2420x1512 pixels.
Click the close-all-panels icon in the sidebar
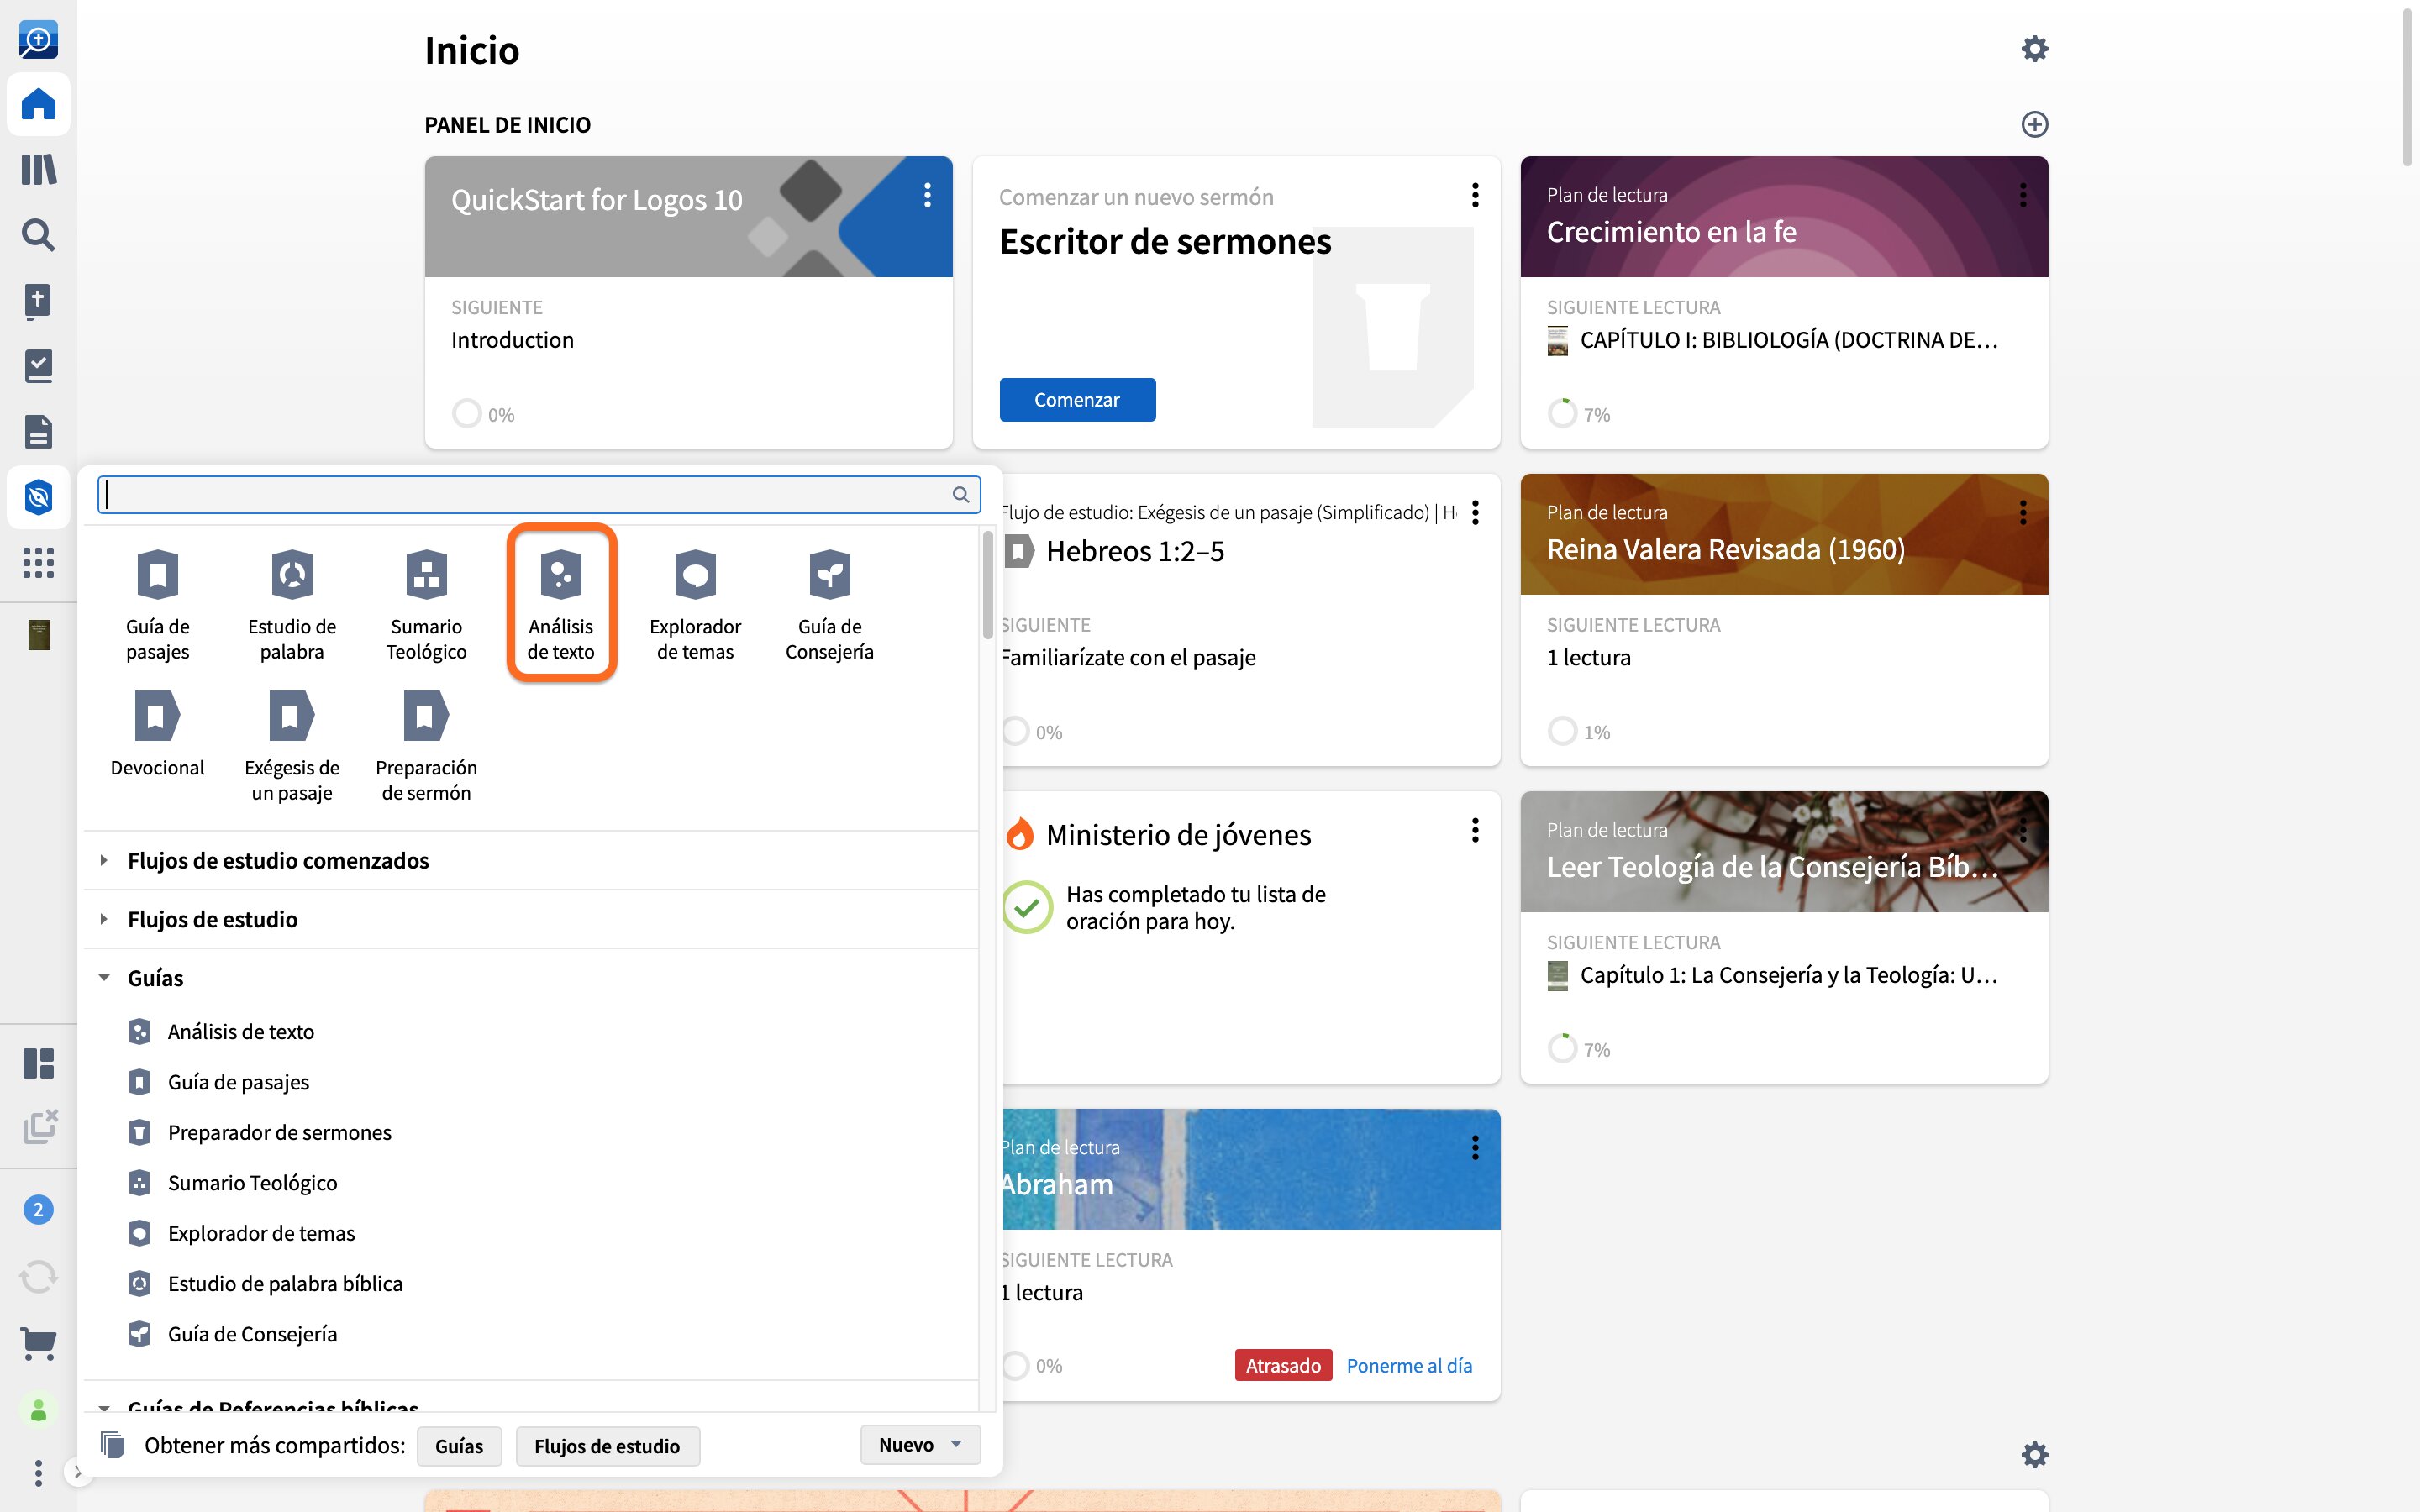pyautogui.click(x=40, y=1127)
